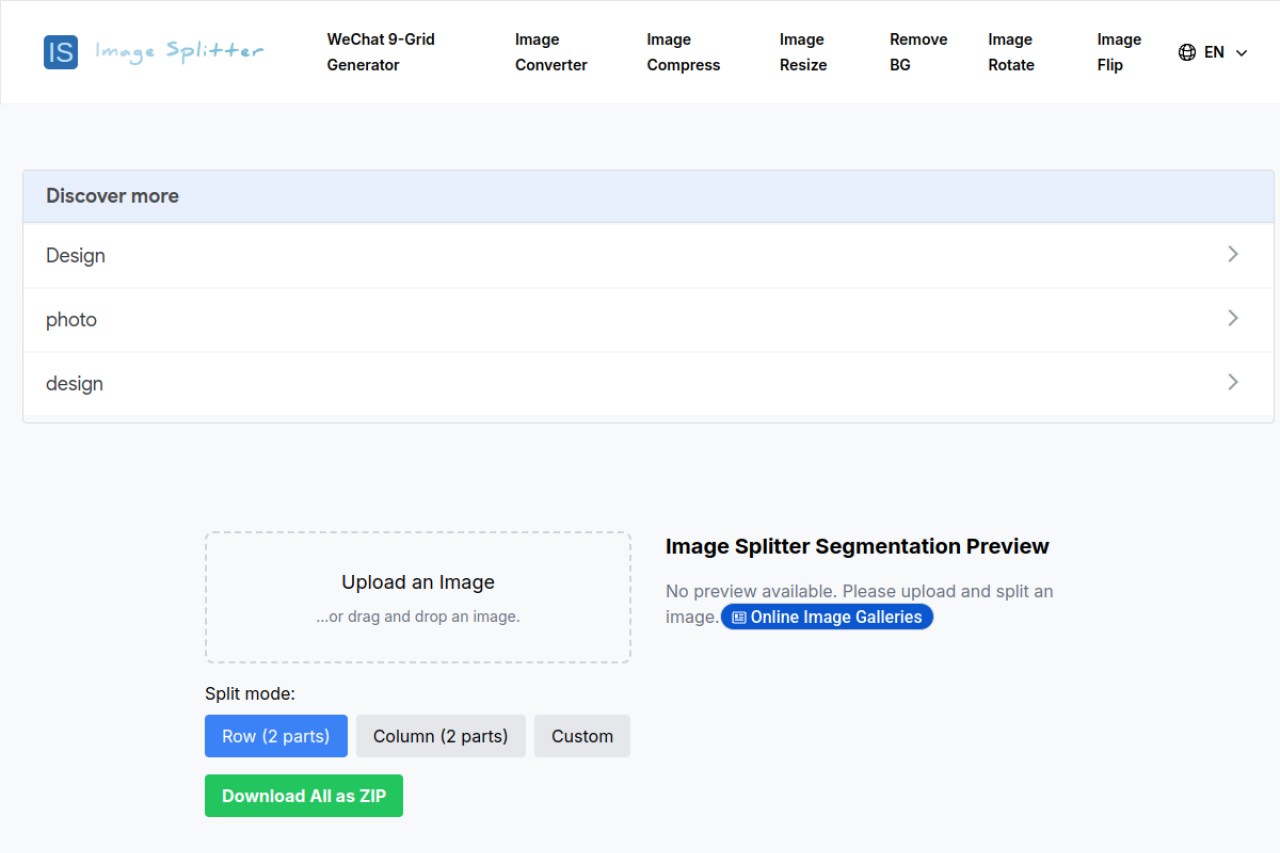Click the "No preview available" message text
The image size is (1280, 853).
tap(859, 604)
